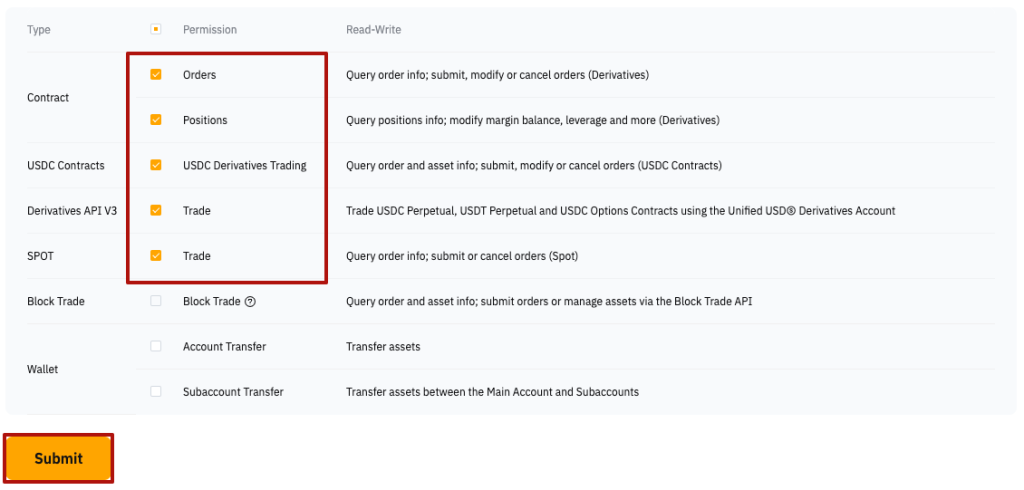Click the Positions permission label

tap(205, 120)
